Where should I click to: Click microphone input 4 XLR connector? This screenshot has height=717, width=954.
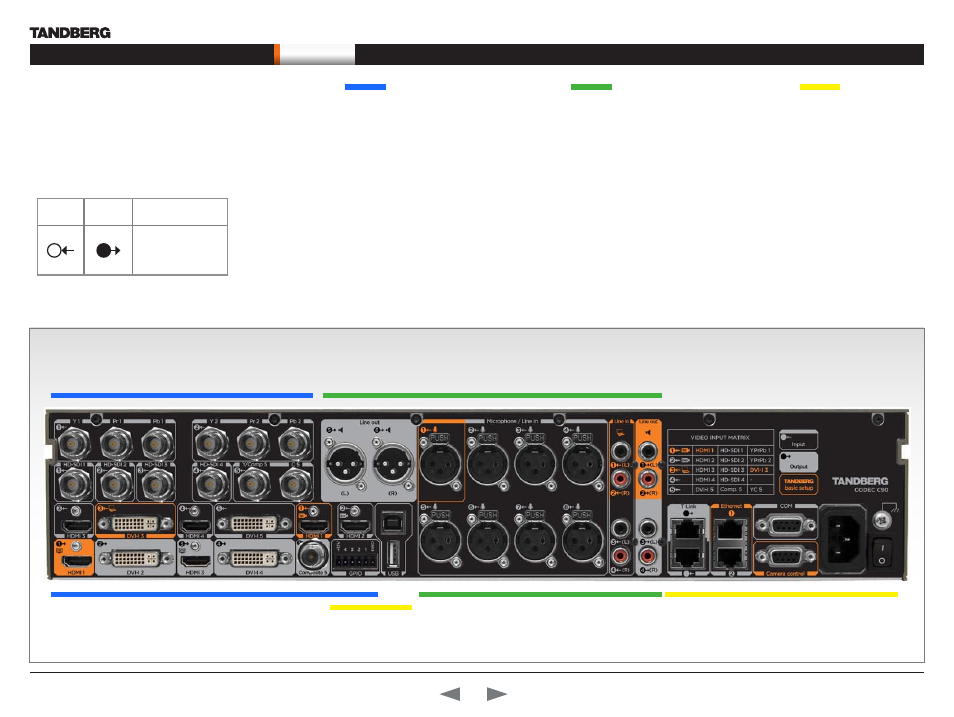(583, 463)
